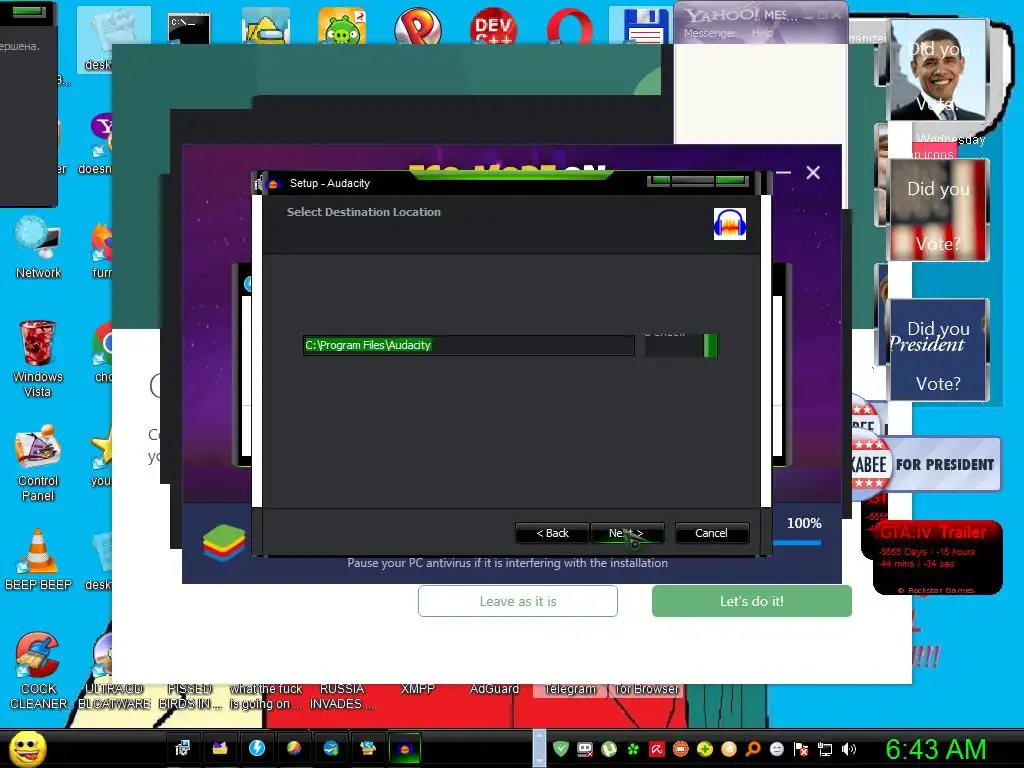Click the flag with red X tray icon
The height and width of the screenshot is (768, 1024).
(801, 749)
